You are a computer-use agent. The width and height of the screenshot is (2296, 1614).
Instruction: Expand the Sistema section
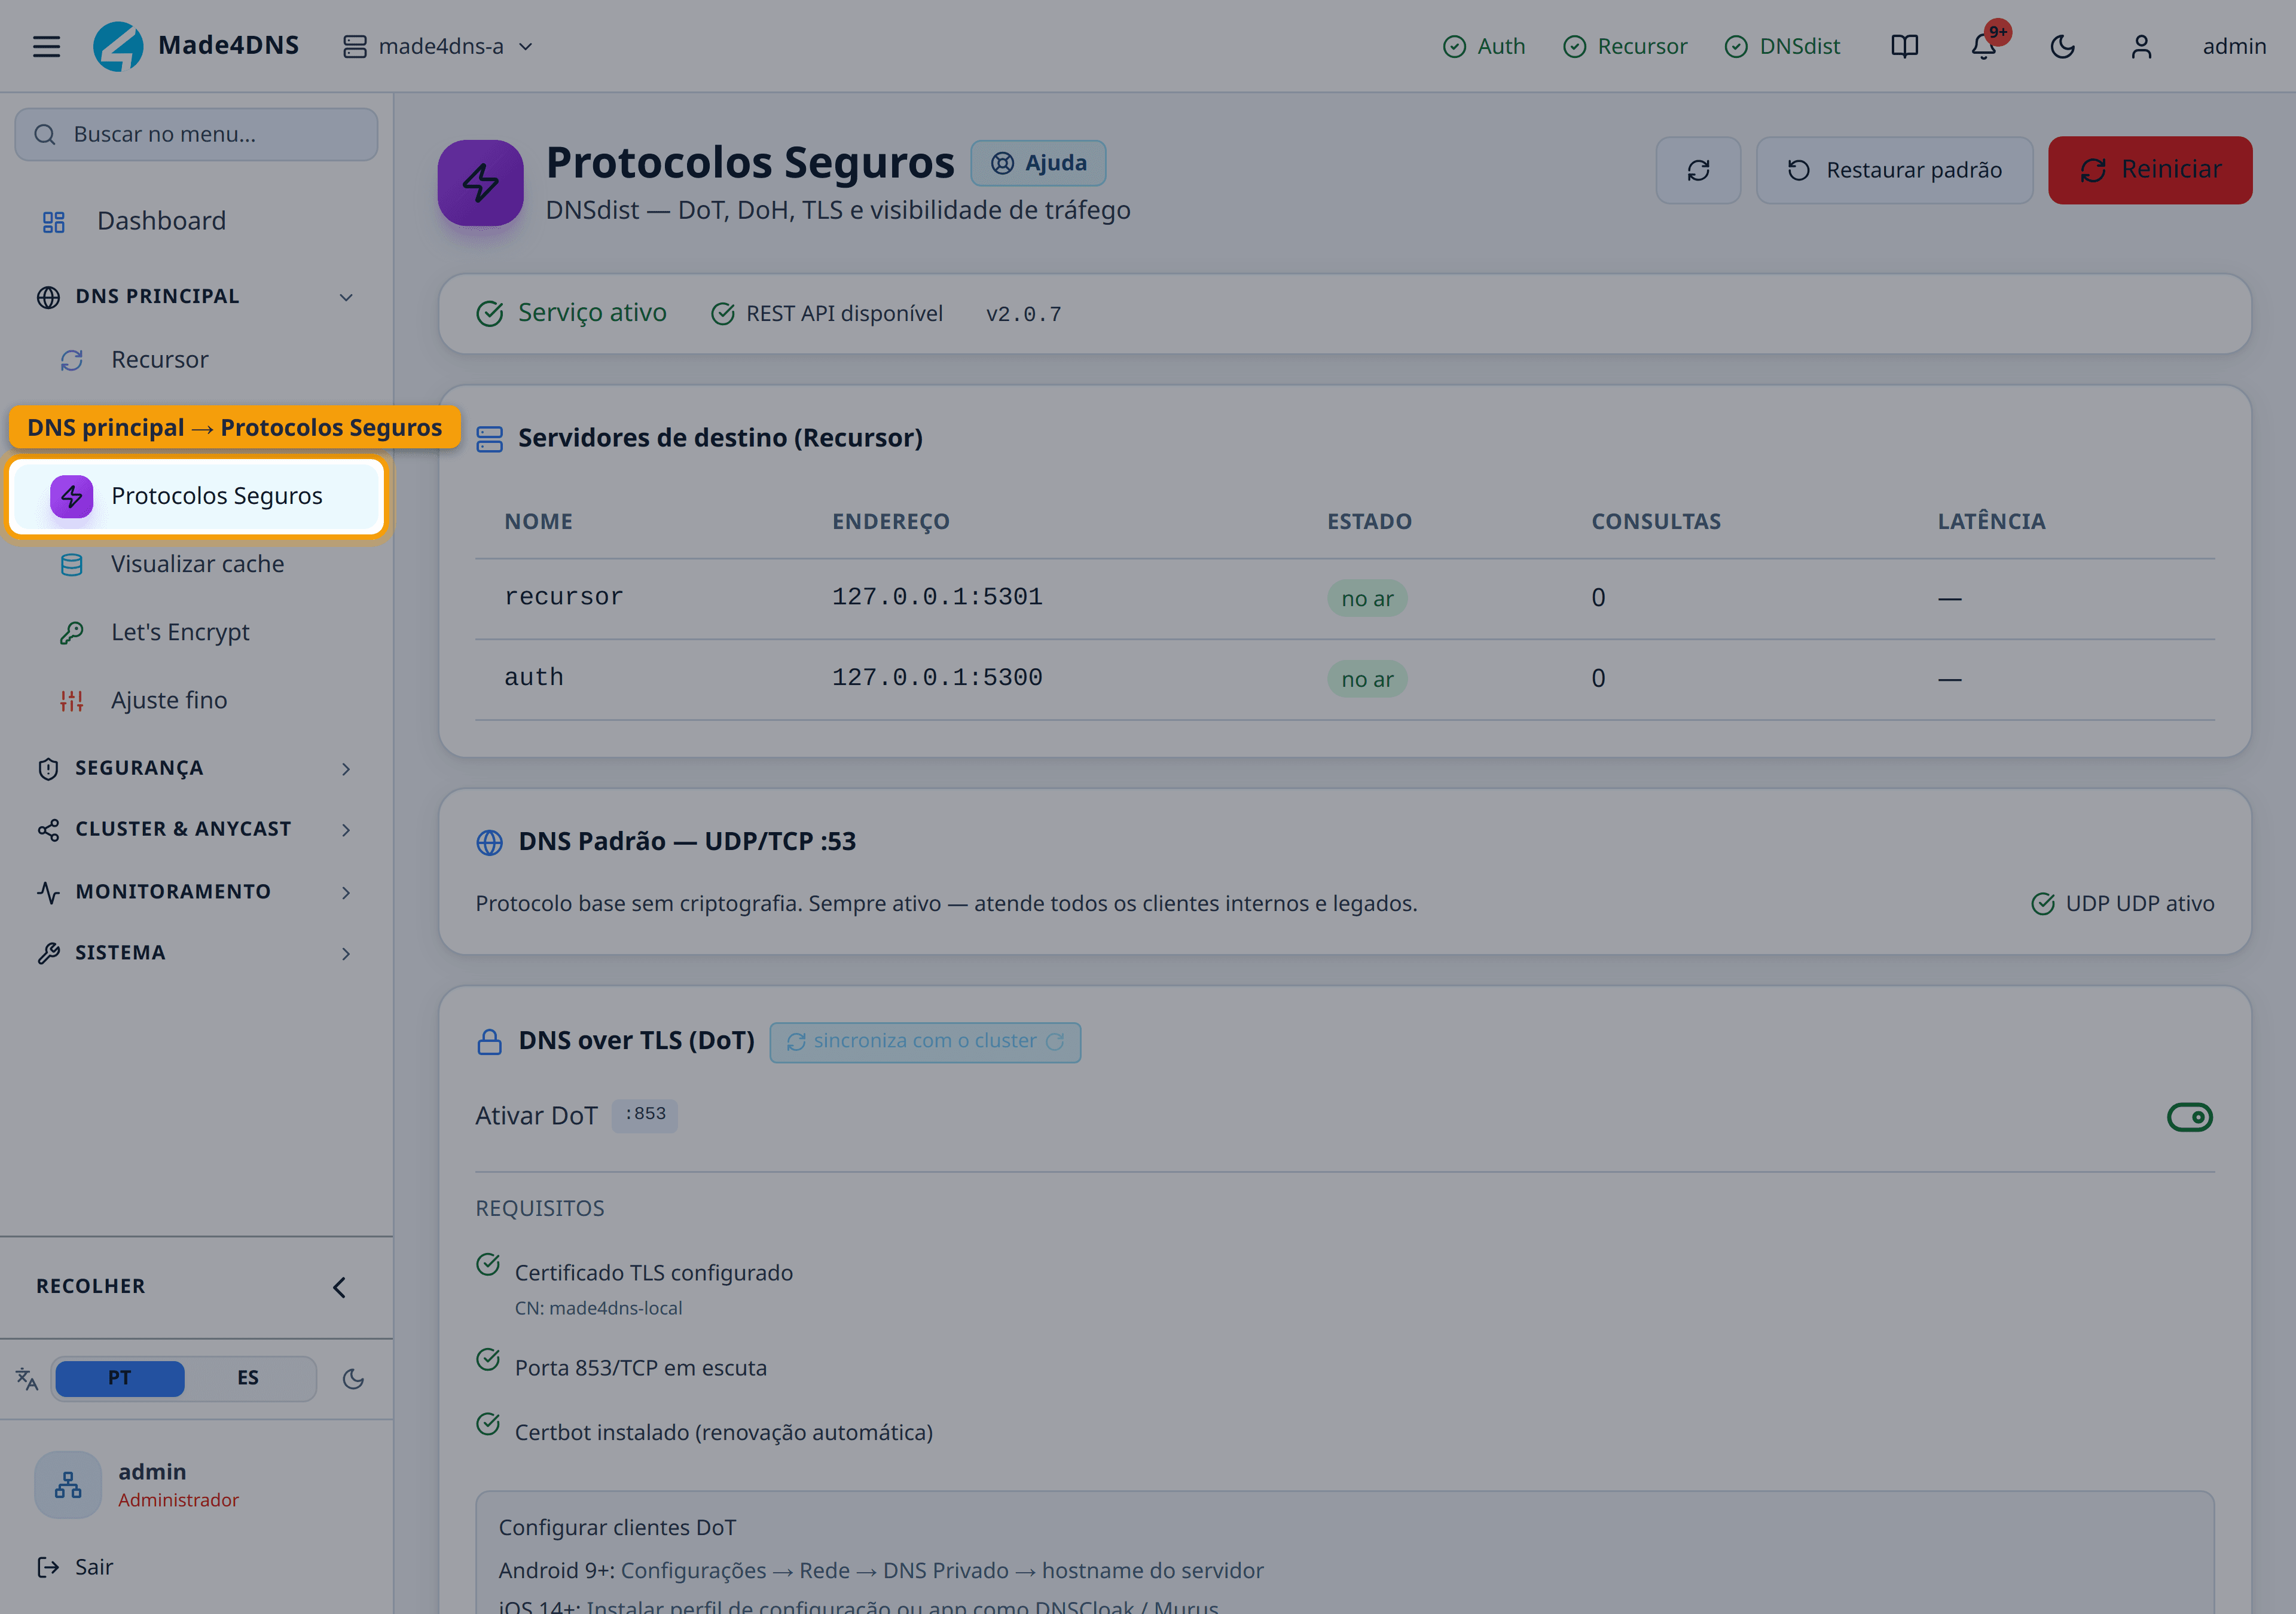pos(196,953)
